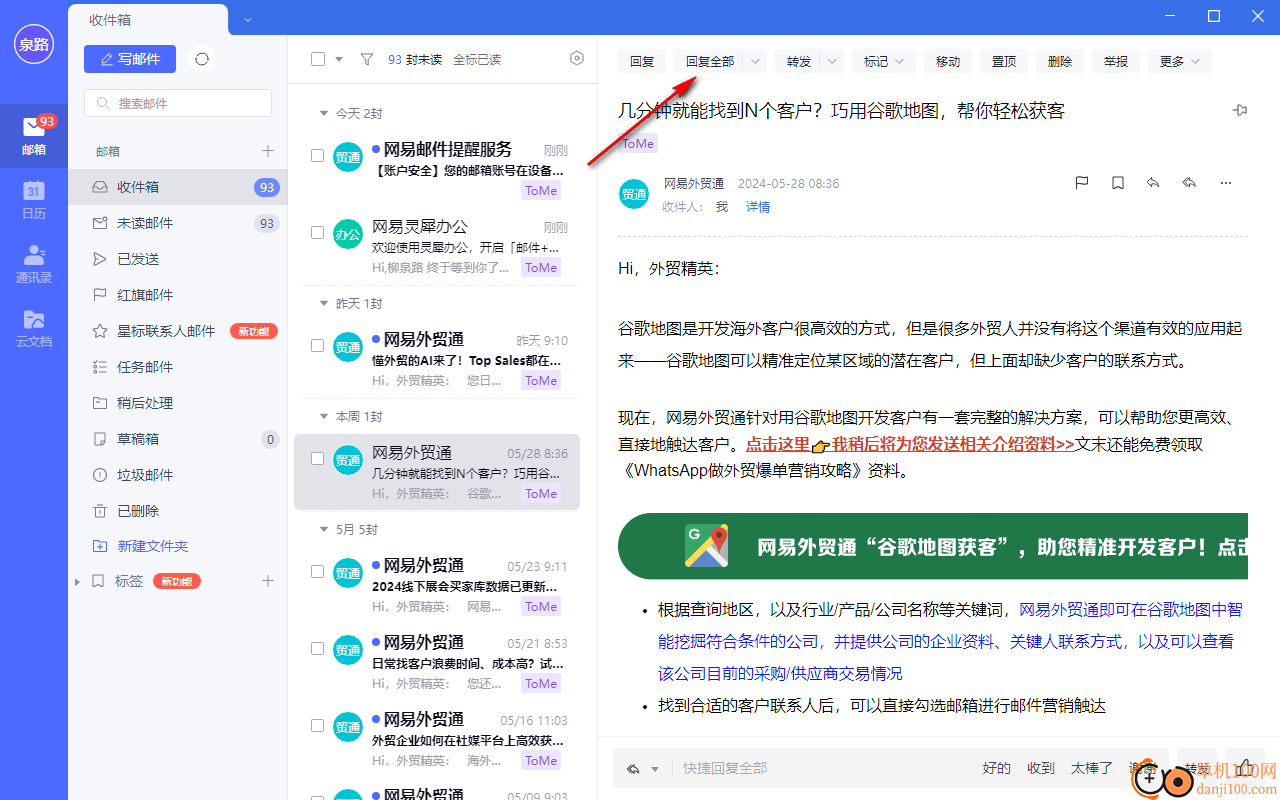Image resolution: width=1280 pixels, height=800 pixels.
Task: Select the 未读邮件 folder
Action: 178,223
